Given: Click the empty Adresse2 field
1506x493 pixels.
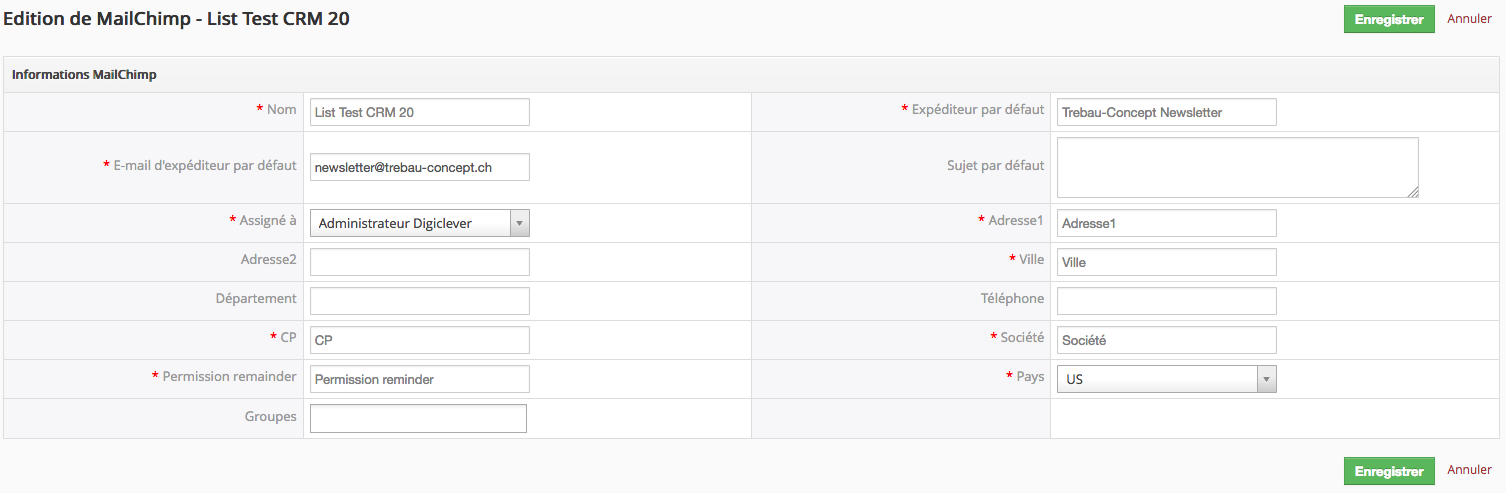Looking at the screenshot, I should click(419, 262).
